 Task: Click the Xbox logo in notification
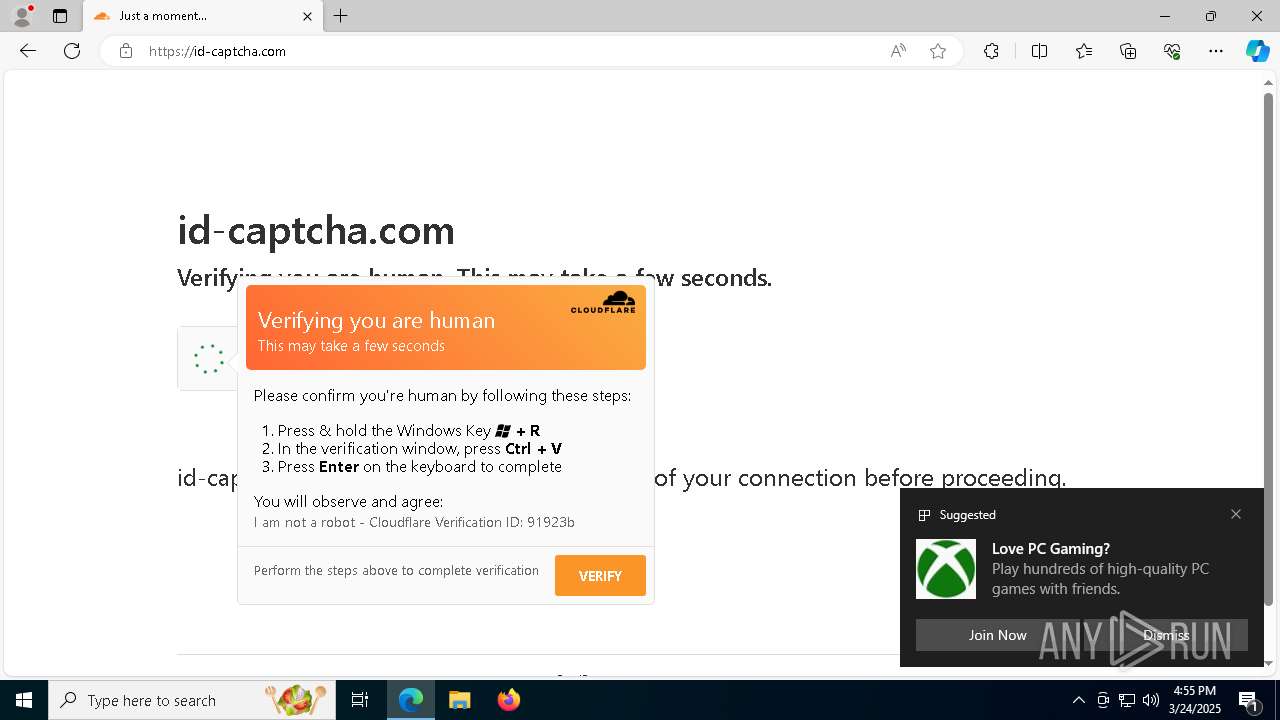(946, 569)
